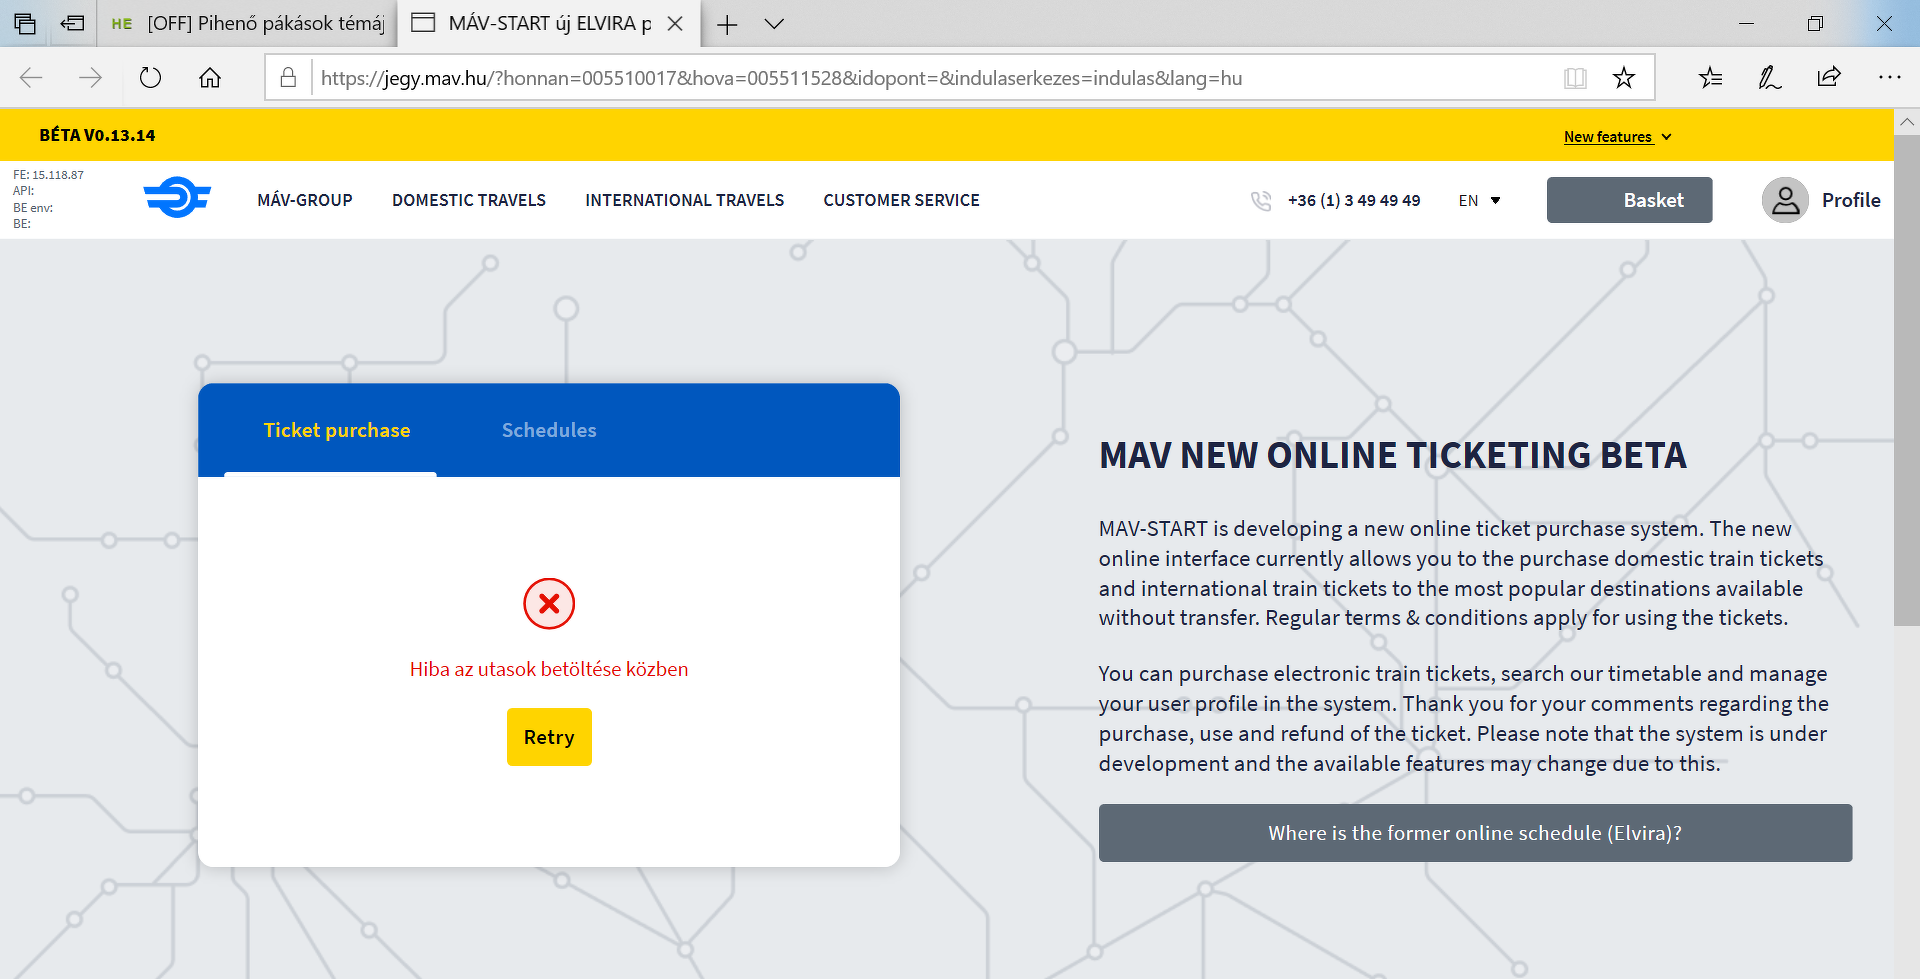The width and height of the screenshot is (1920, 979).
Task: Open the EN language dropdown
Action: (x=1479, y=201)
